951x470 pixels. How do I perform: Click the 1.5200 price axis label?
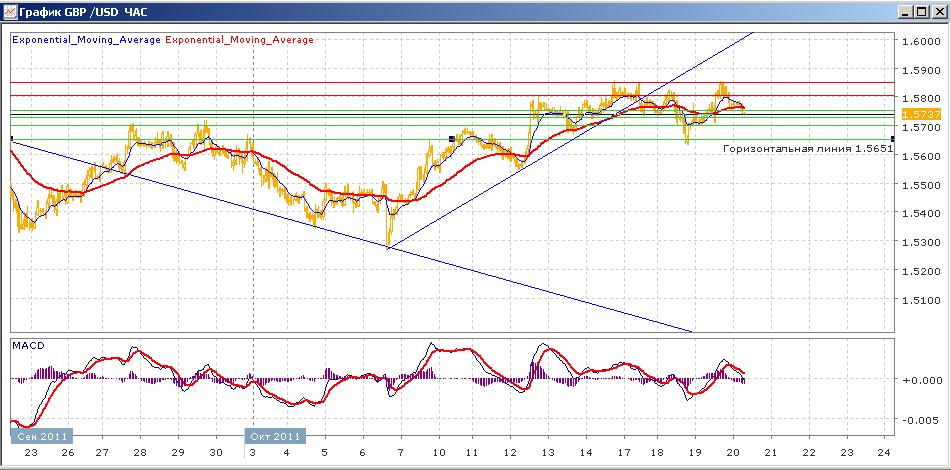click(x=919, y=270)
